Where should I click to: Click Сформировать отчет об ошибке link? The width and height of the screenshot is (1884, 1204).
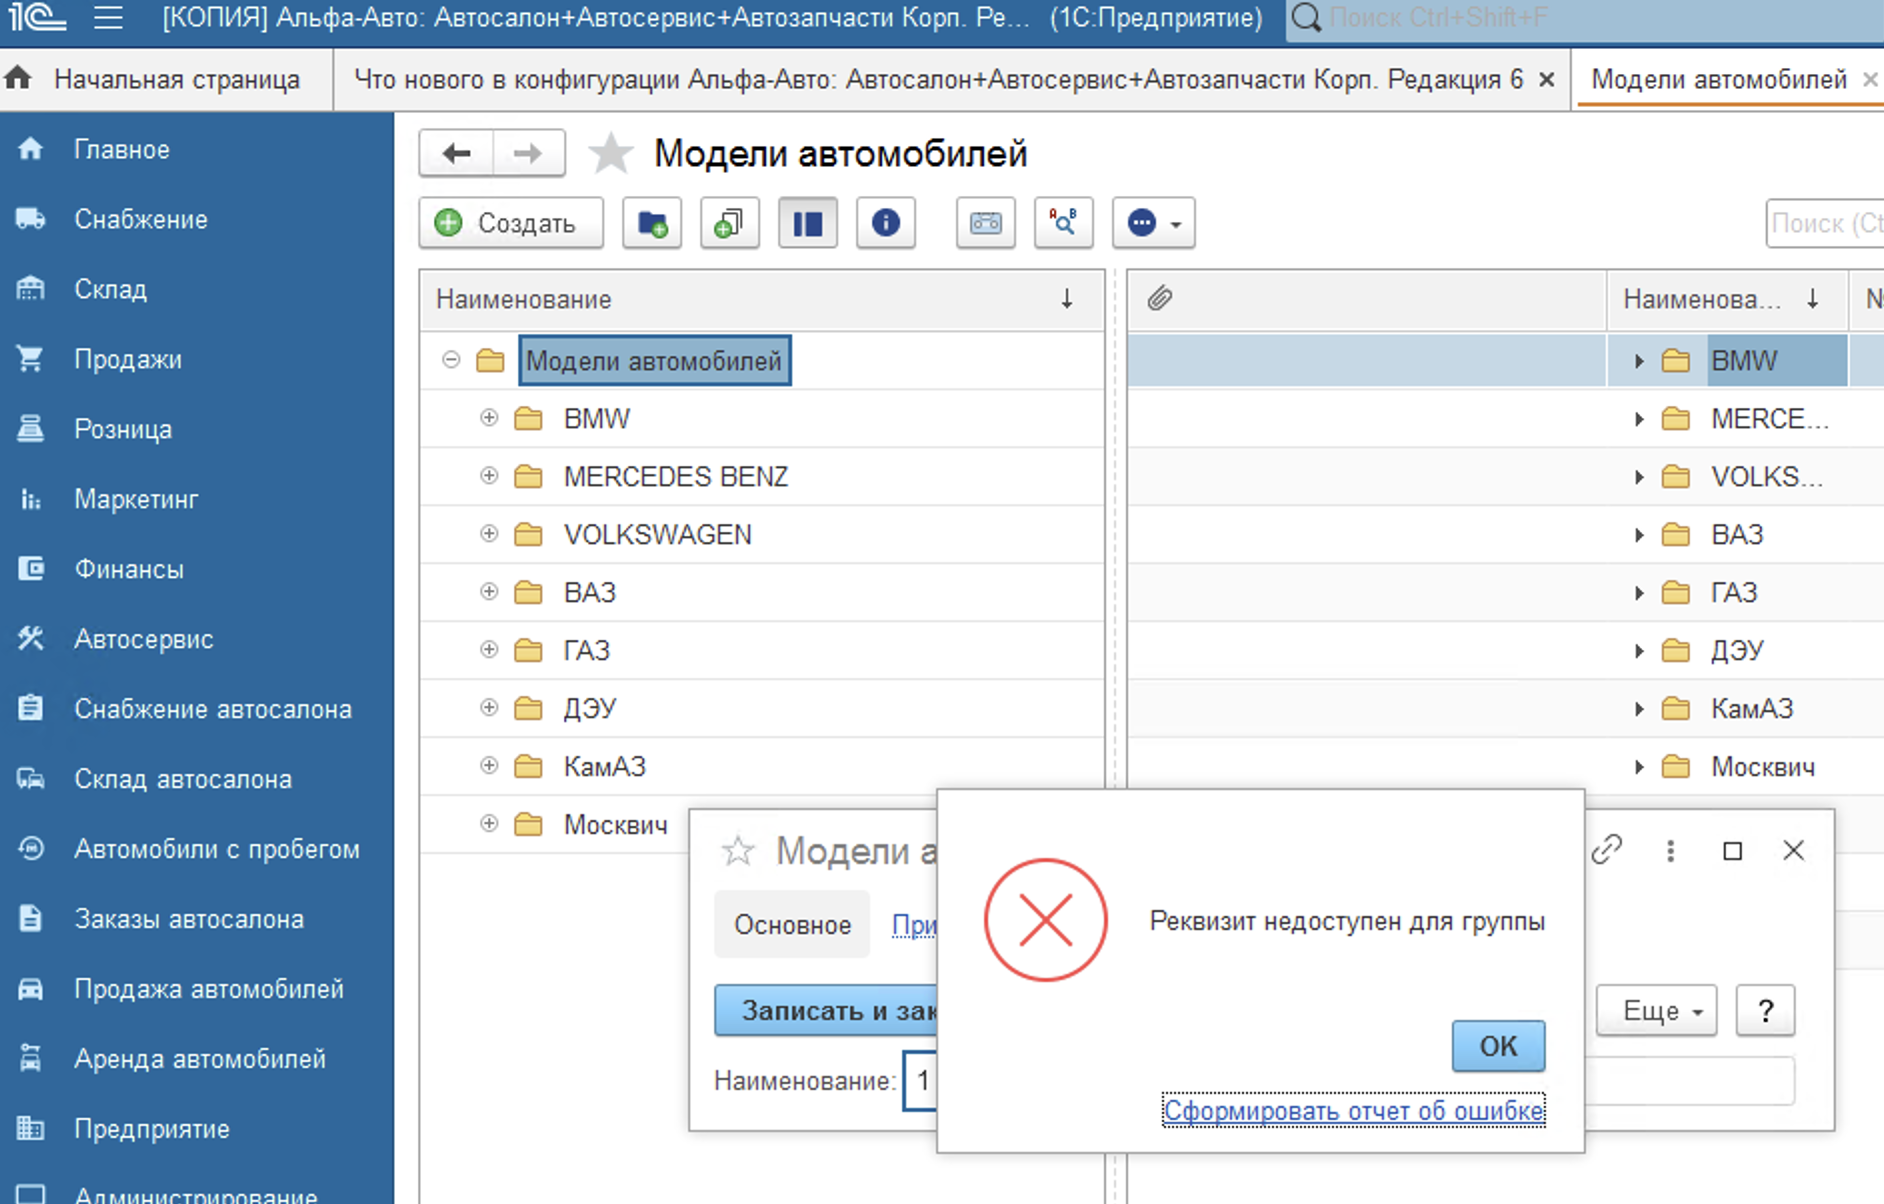(1354, 1110)
